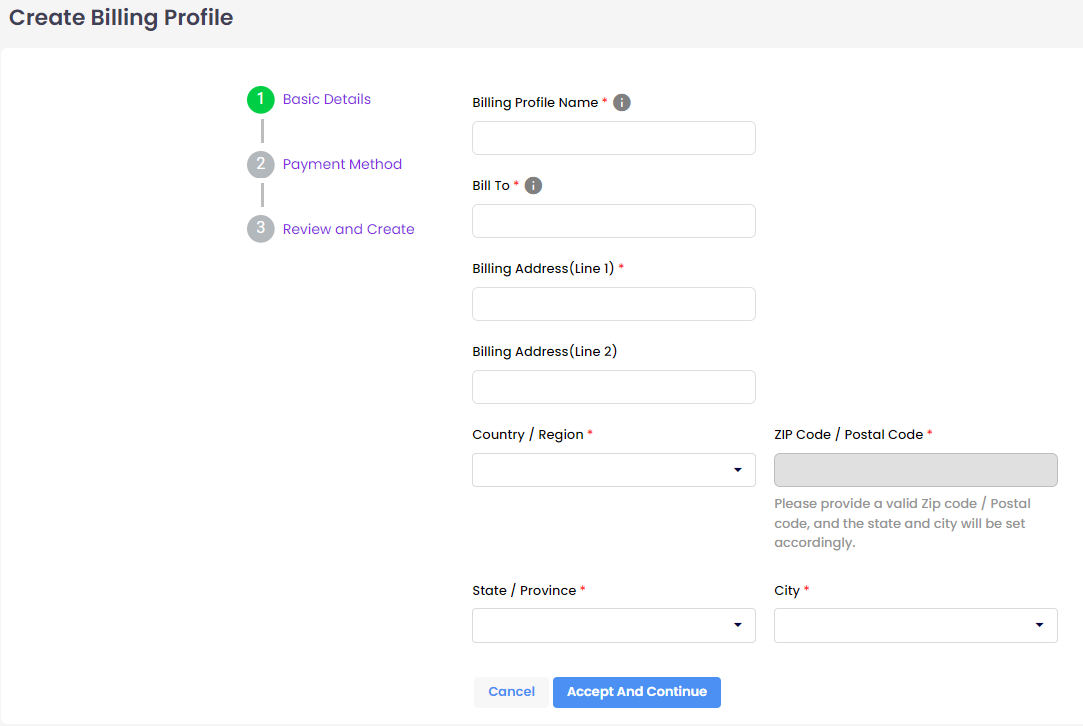
Task: Click the Billing Address(Line 2) label
Action: coord(544,352)
